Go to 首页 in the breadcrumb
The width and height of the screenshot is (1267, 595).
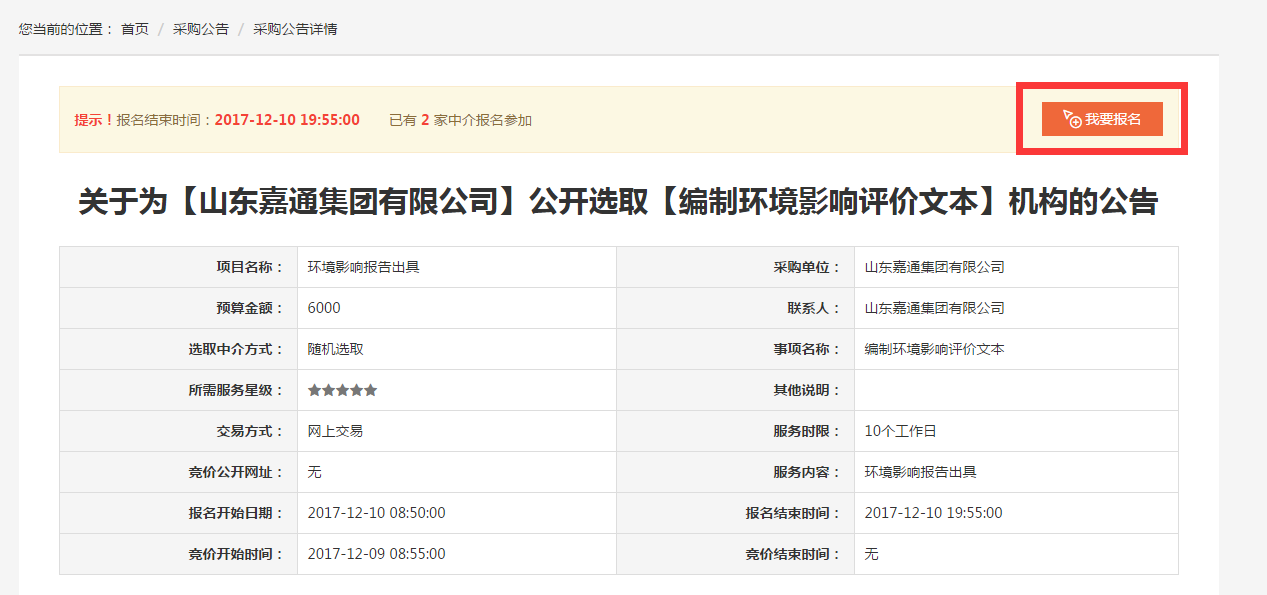click(135, 29)
